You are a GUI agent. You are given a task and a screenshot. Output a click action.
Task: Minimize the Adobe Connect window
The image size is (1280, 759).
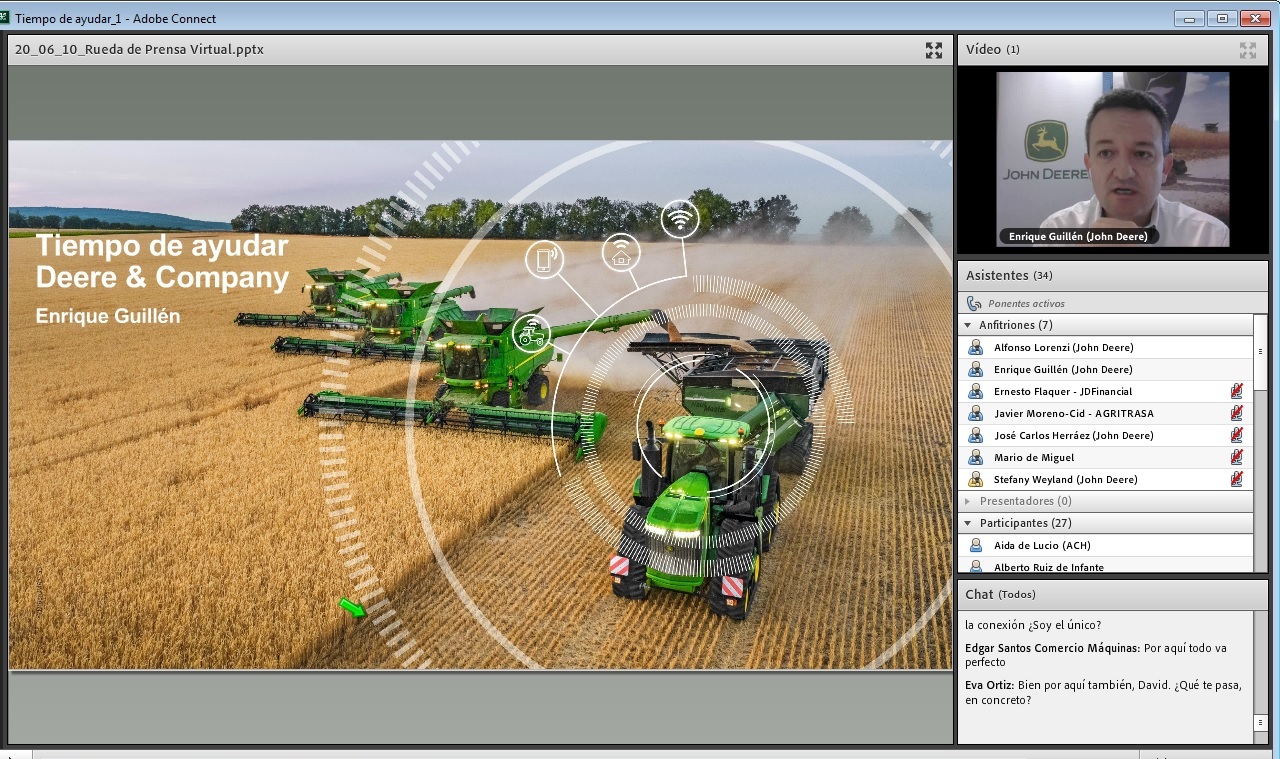1189,18
